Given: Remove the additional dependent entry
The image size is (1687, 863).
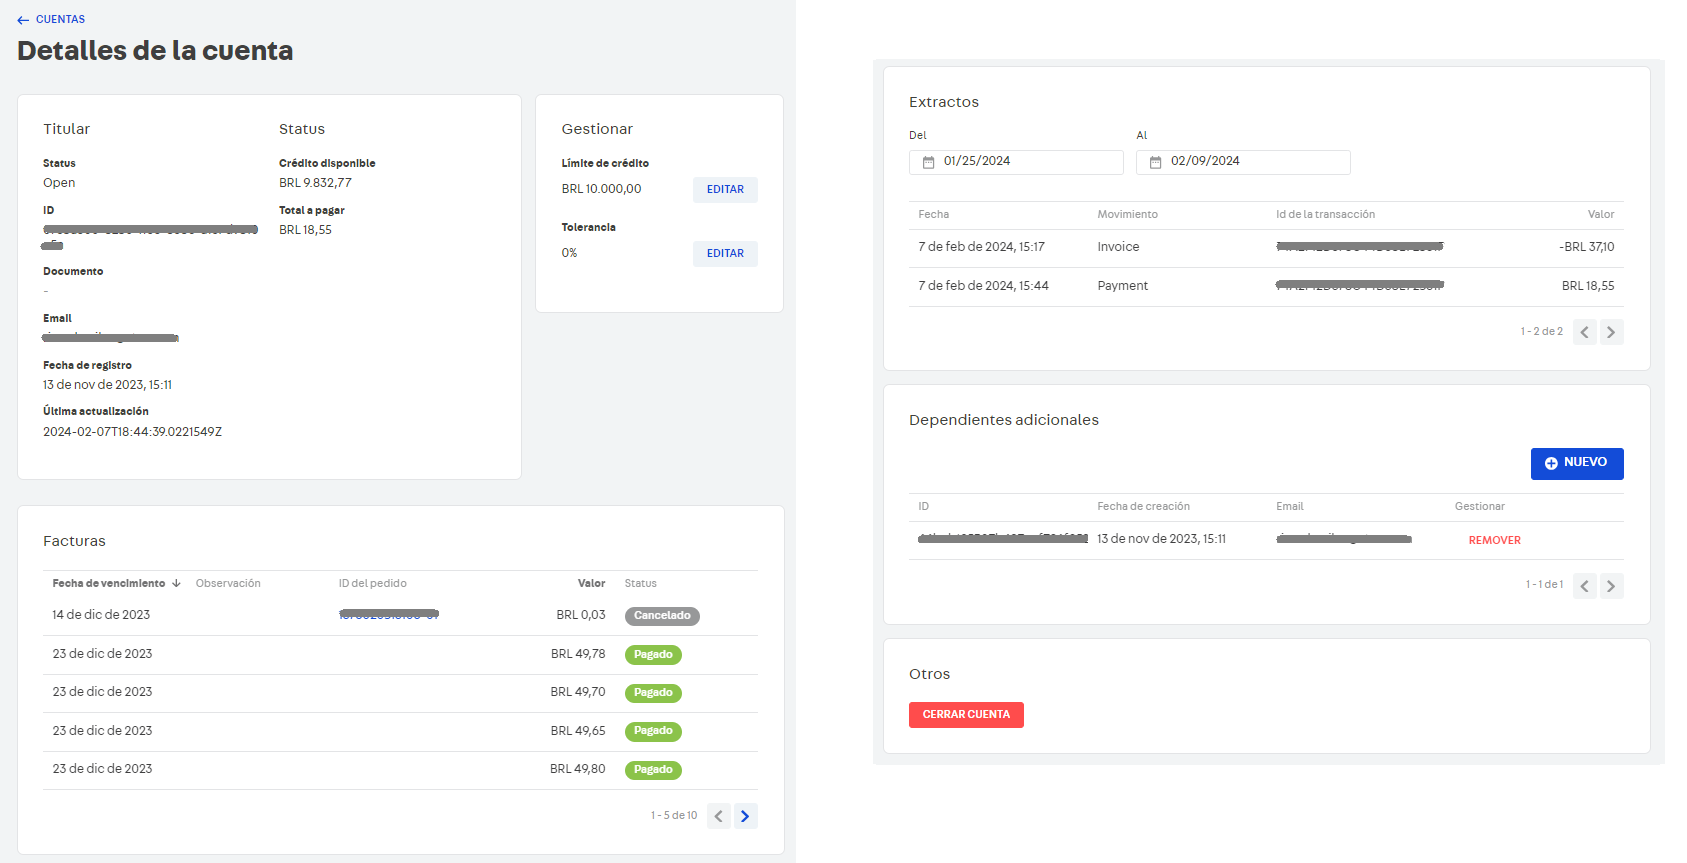Looking at the screenshot, I should [x=1494, y=540].
